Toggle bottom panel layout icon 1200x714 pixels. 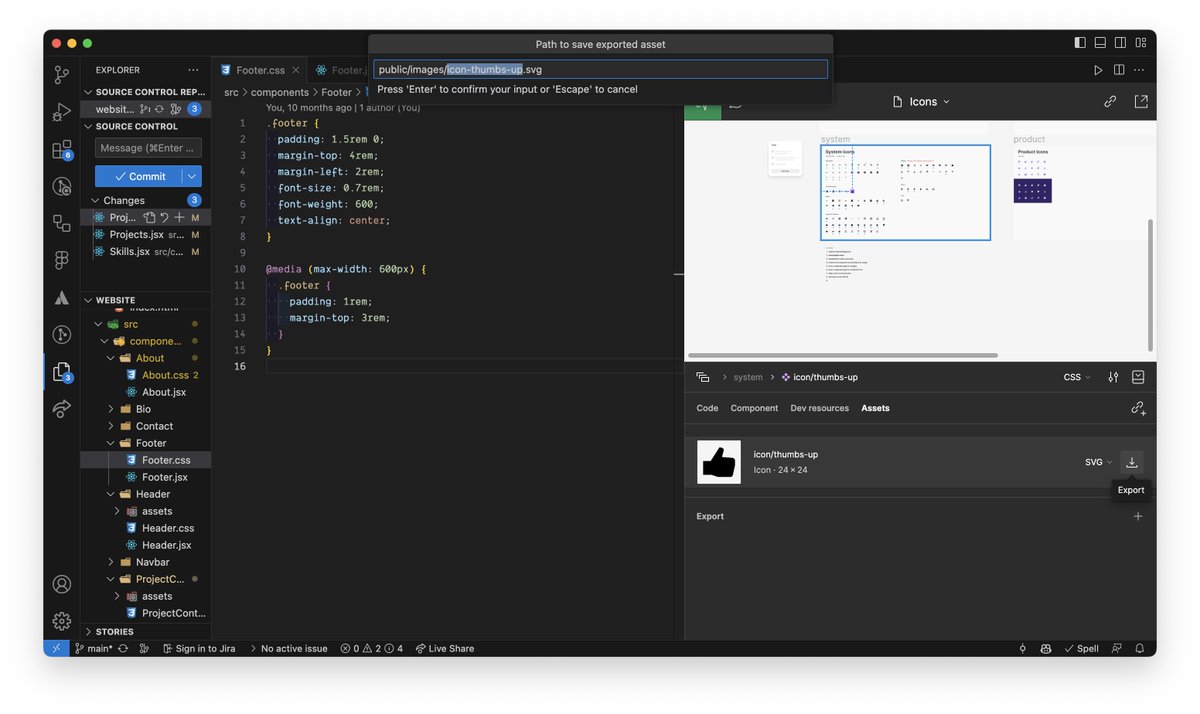click(1100, 43)
